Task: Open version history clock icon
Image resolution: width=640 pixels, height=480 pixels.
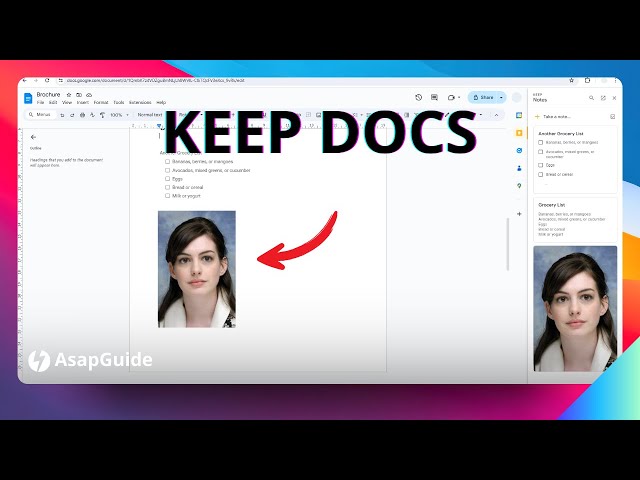Action: [418, 98]
